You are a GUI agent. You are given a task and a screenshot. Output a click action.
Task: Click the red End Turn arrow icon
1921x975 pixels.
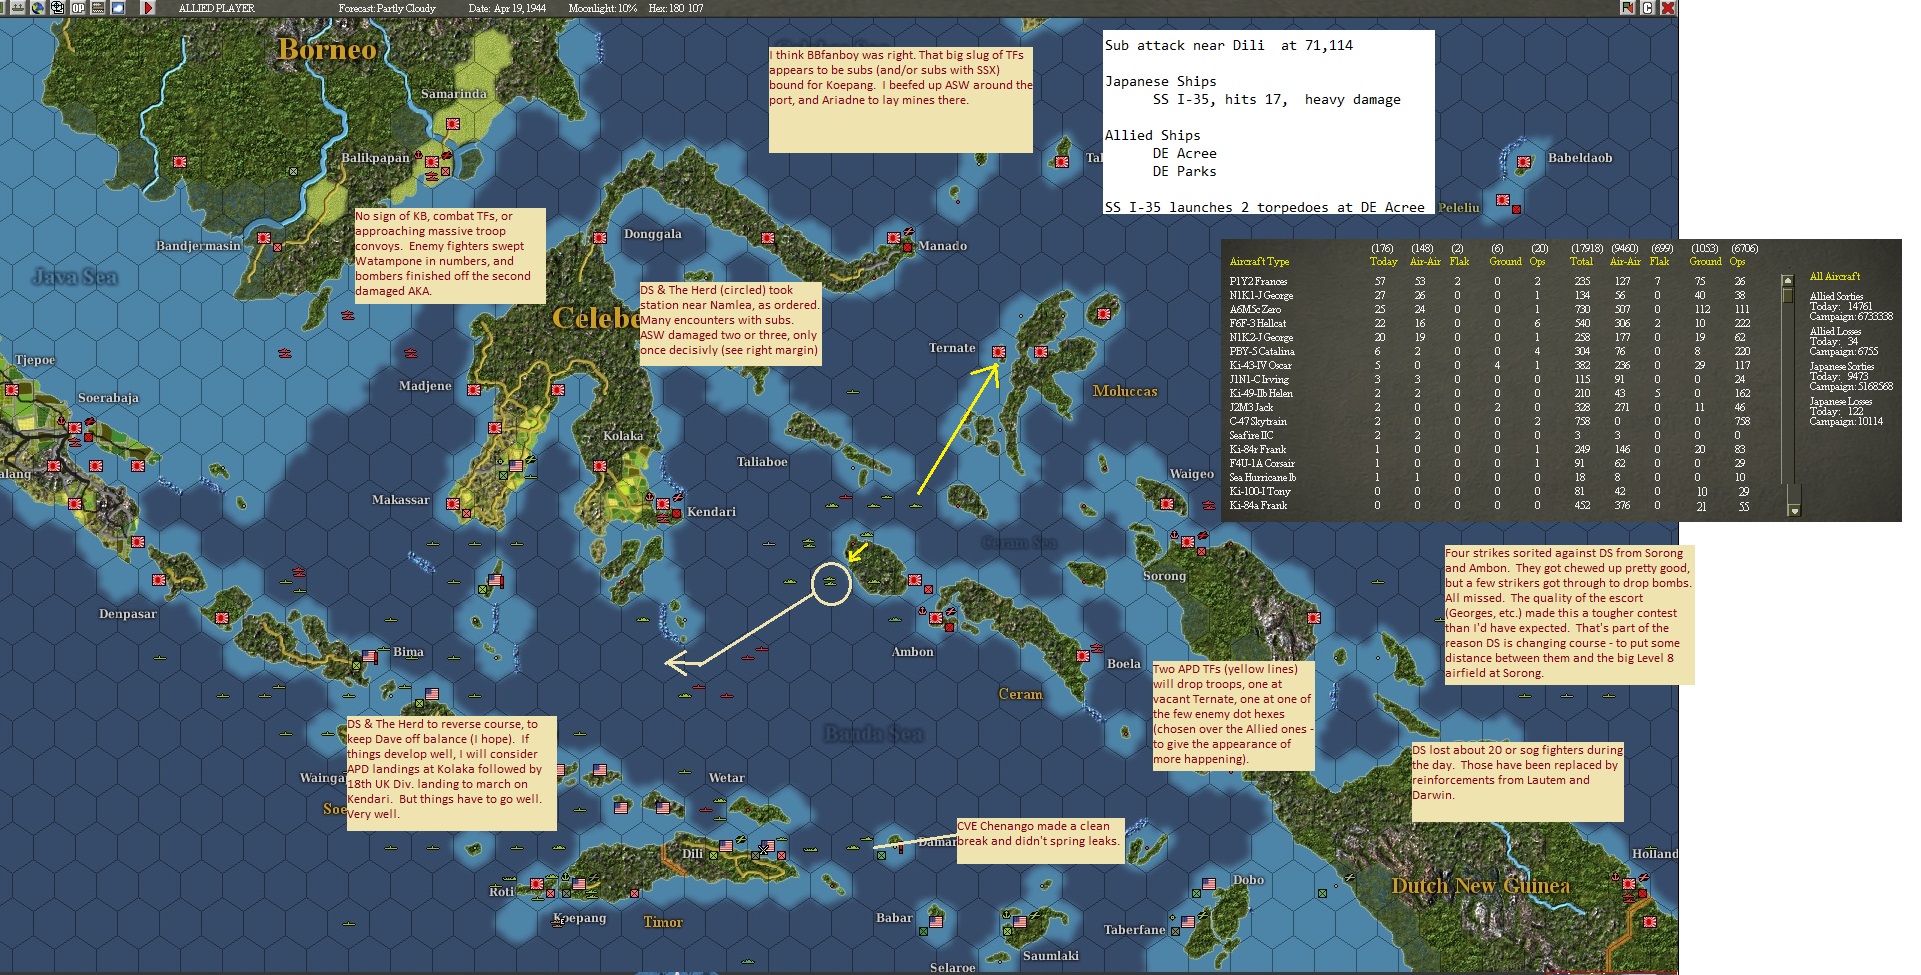point(148,8)
